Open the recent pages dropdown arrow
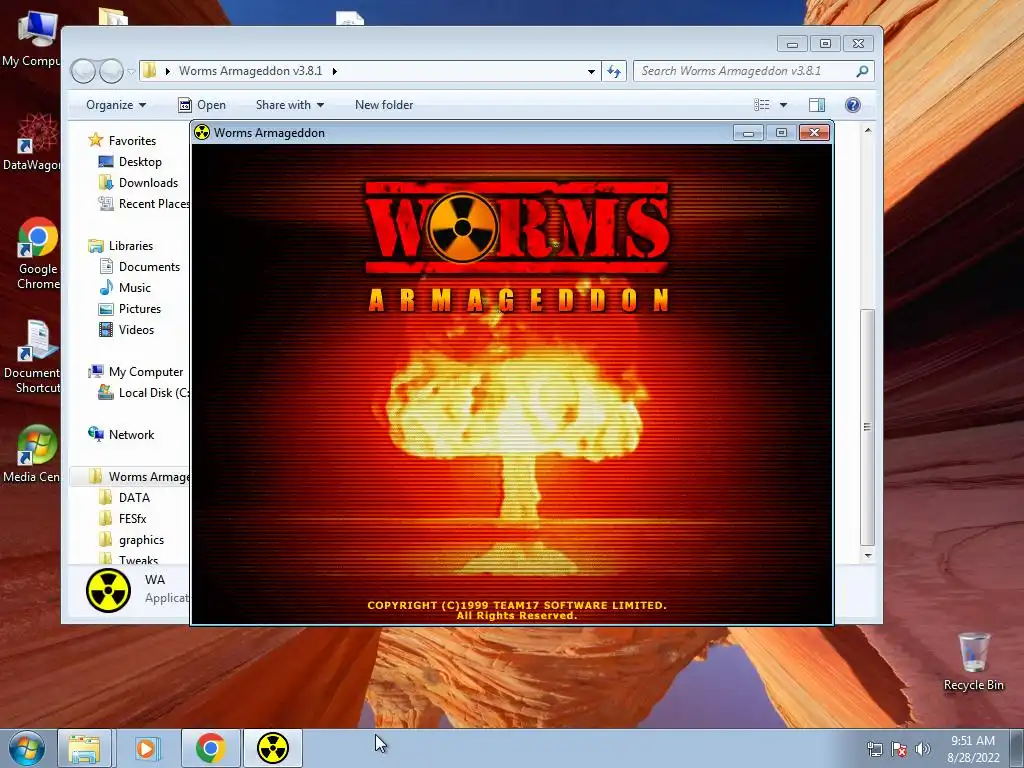The height and width of the screenshot is (768, 1024). tap(131, 71)
